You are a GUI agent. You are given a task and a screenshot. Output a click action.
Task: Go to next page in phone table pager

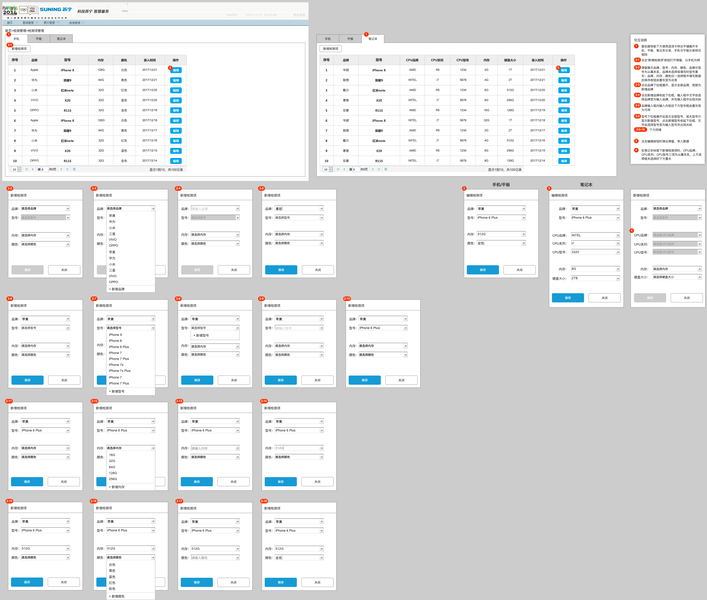(61, 169)
